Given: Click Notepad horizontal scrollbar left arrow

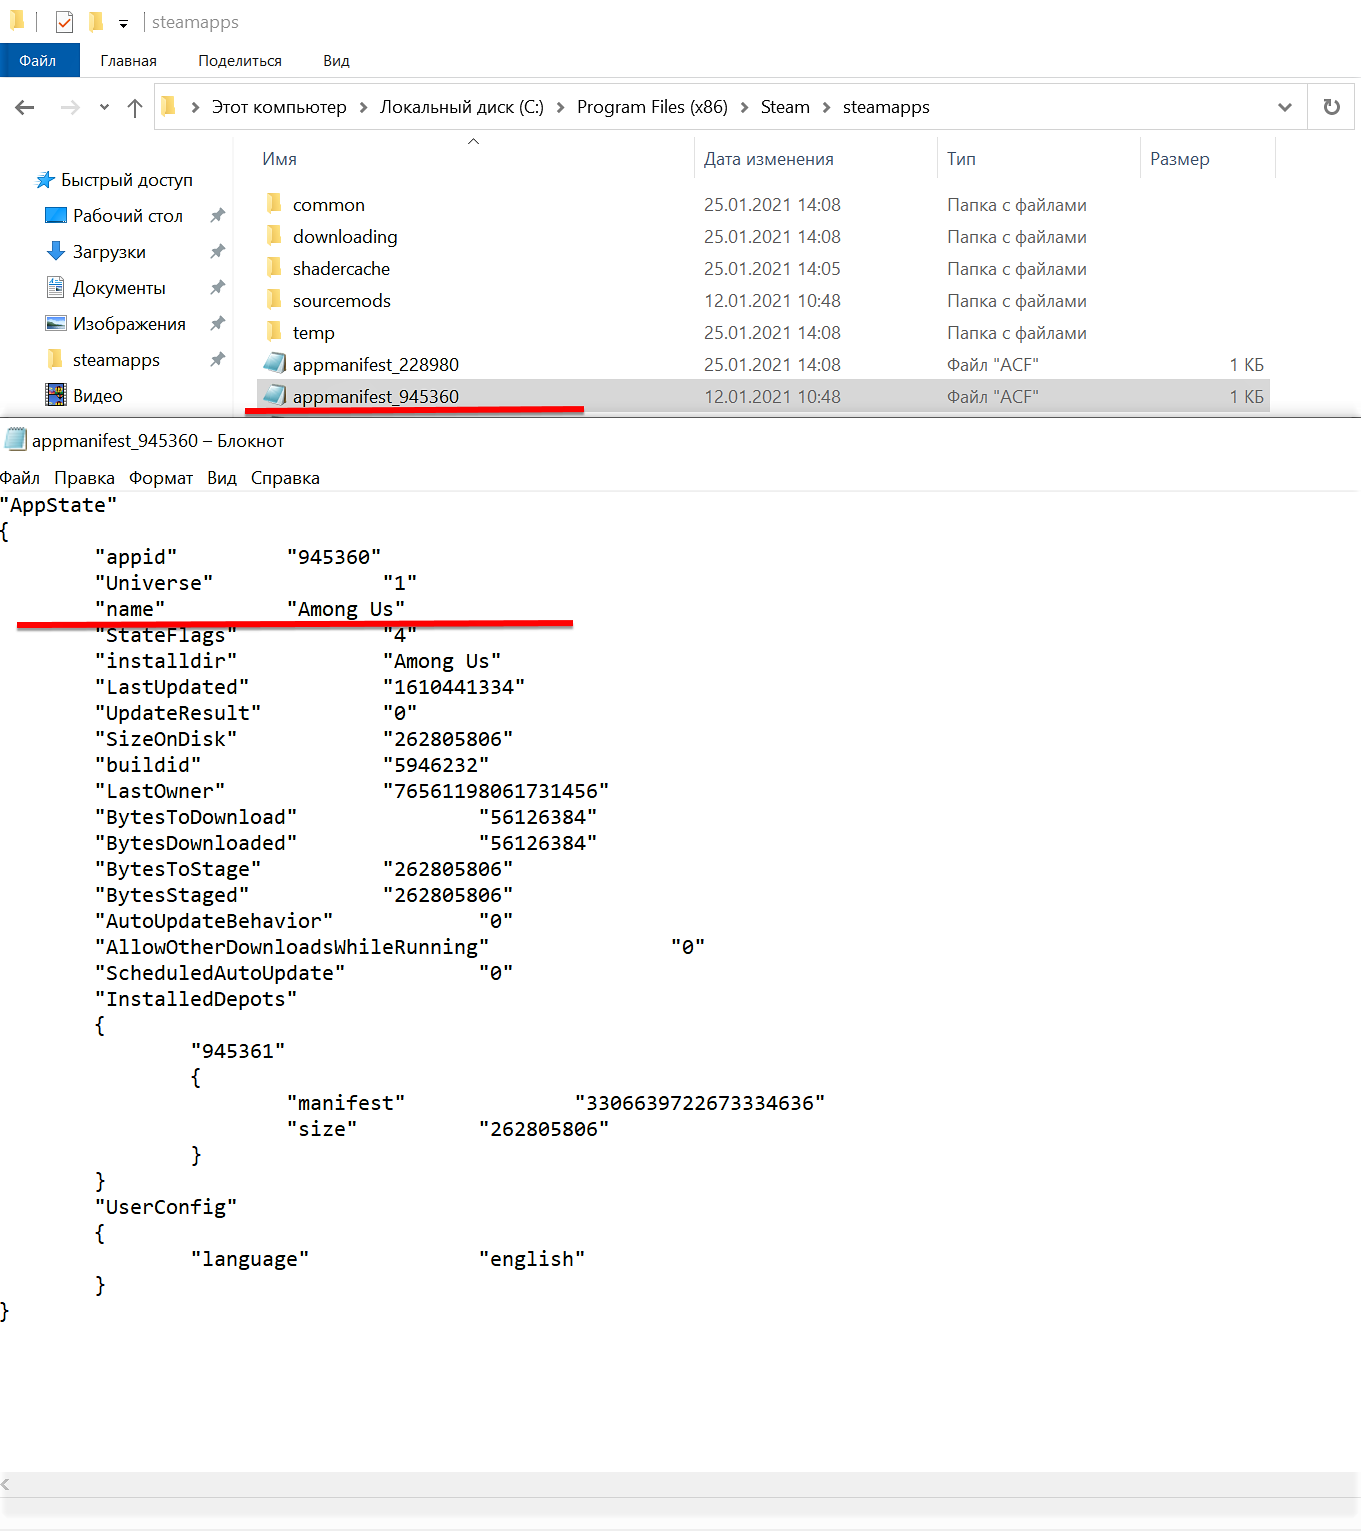Looking at the screenshot, I should coord(6,1485).
